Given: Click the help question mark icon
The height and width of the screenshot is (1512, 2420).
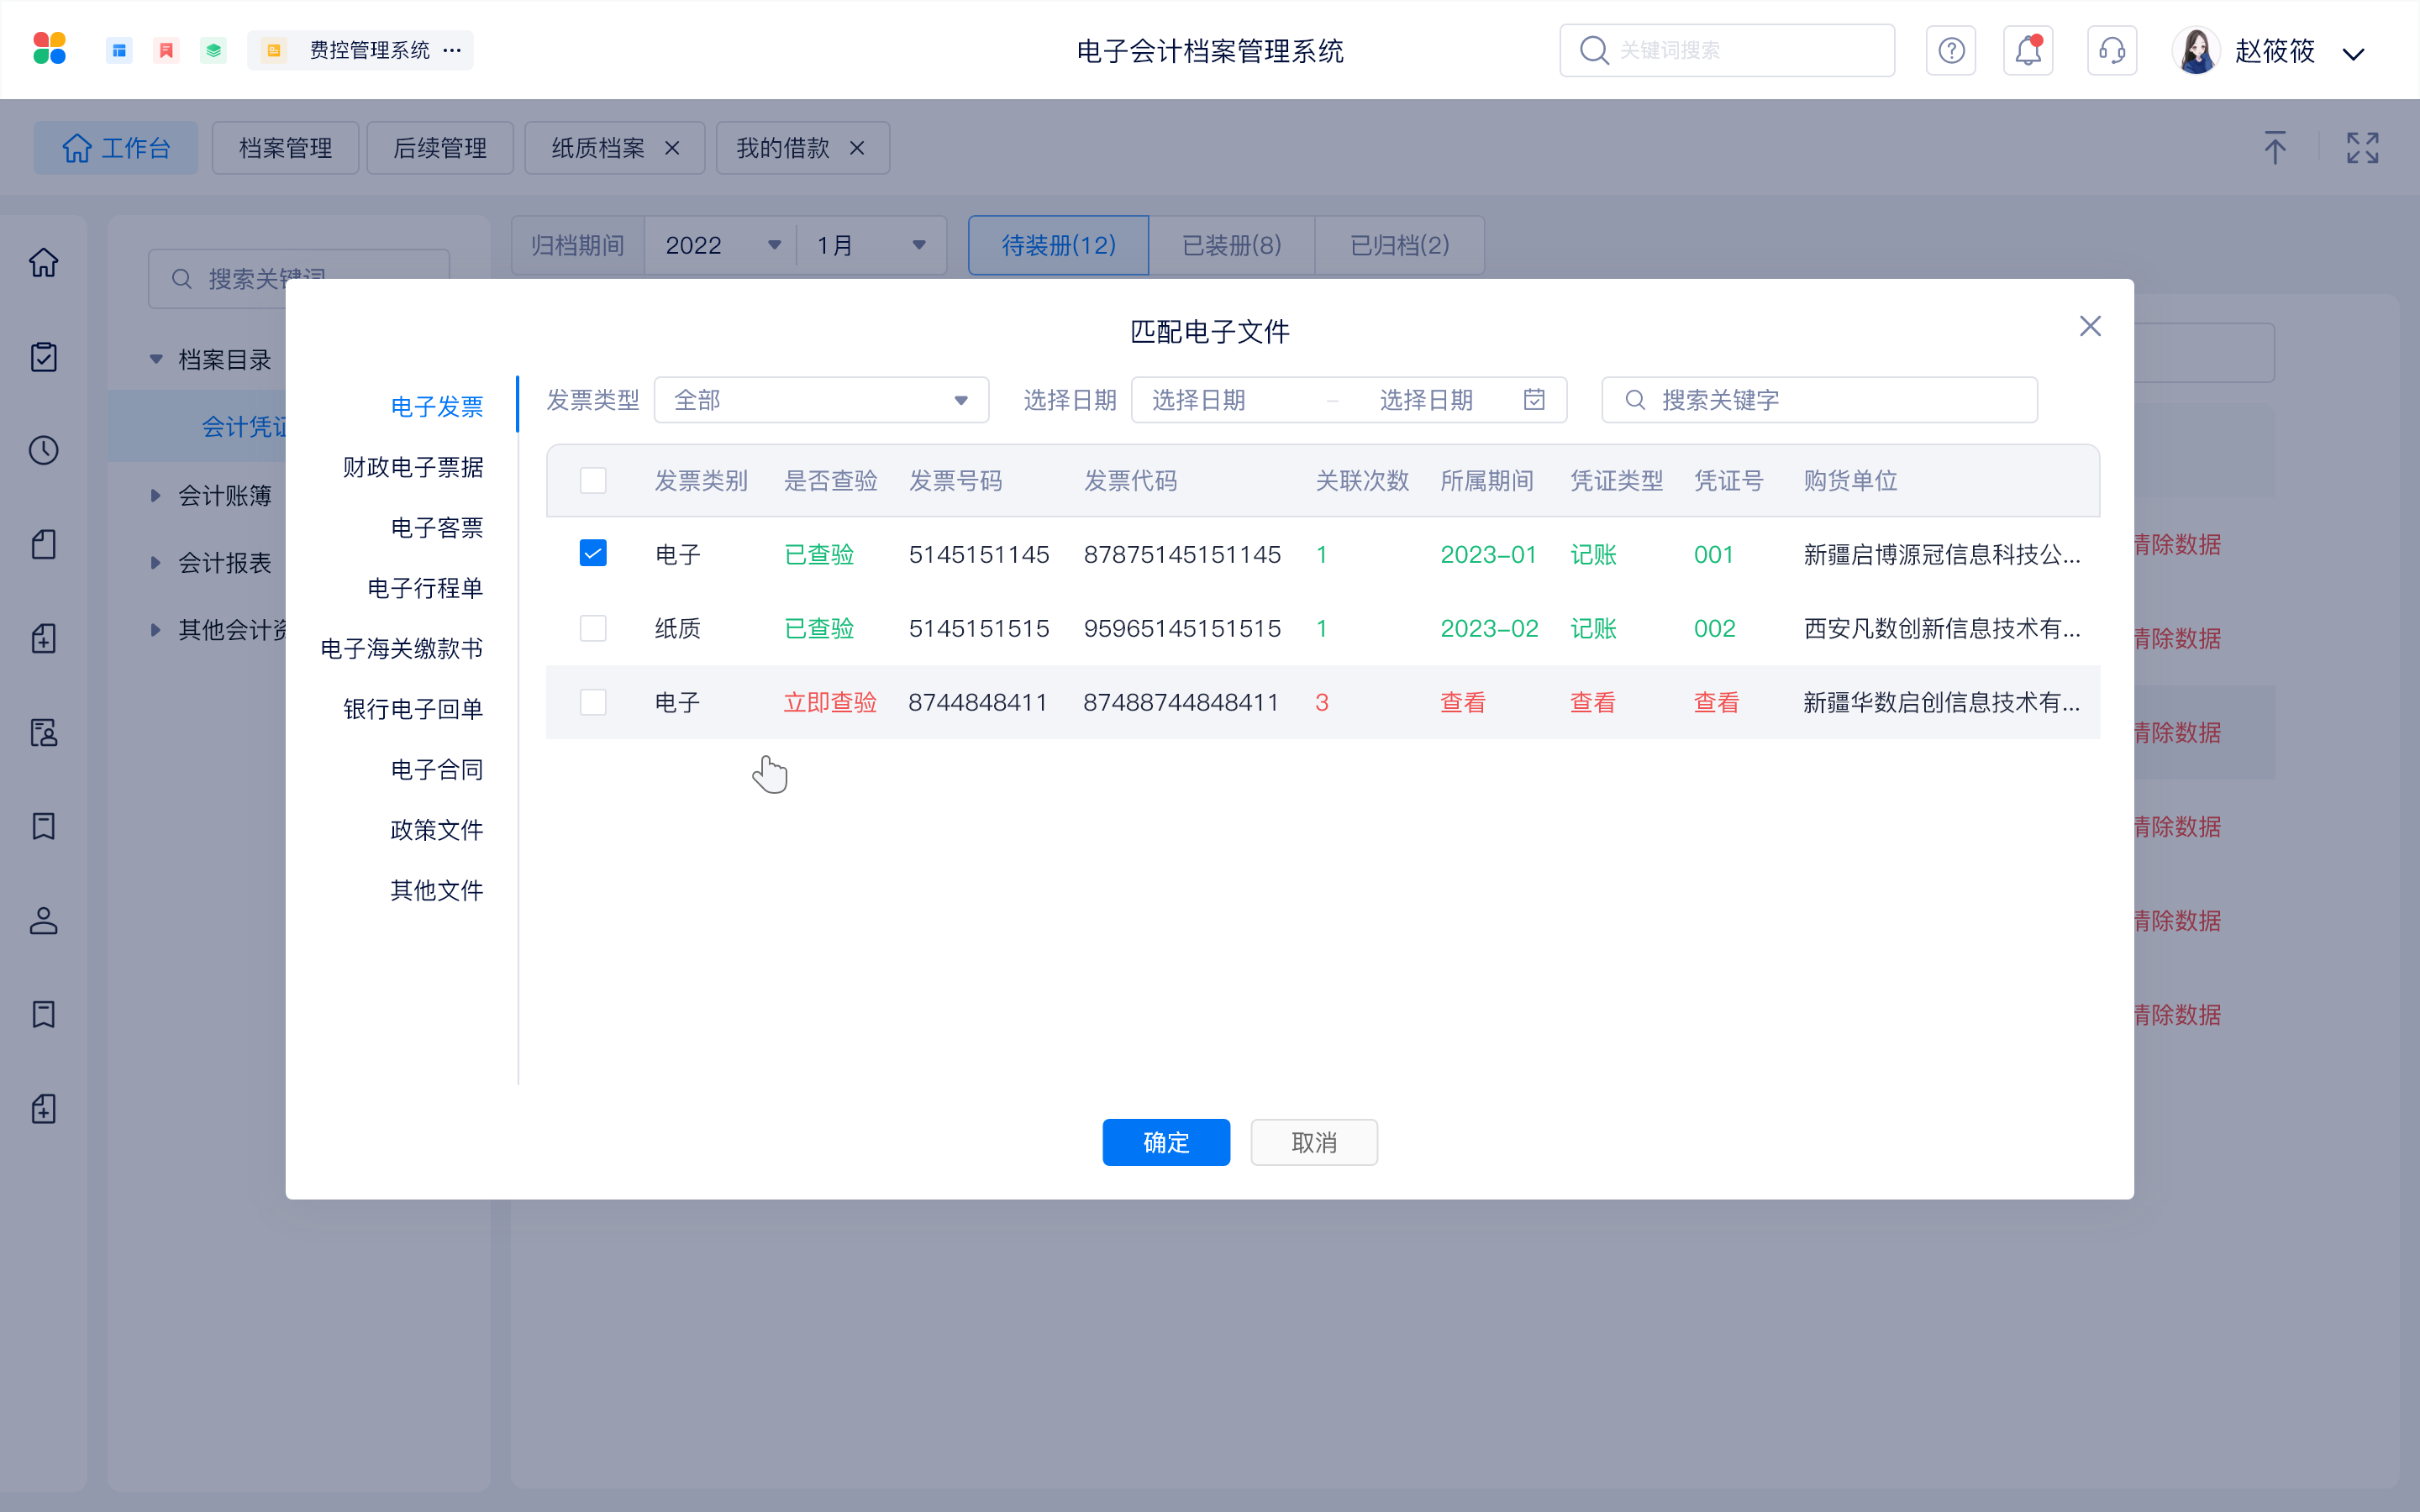Looking at the screenshot, I should pos(1951,50).
